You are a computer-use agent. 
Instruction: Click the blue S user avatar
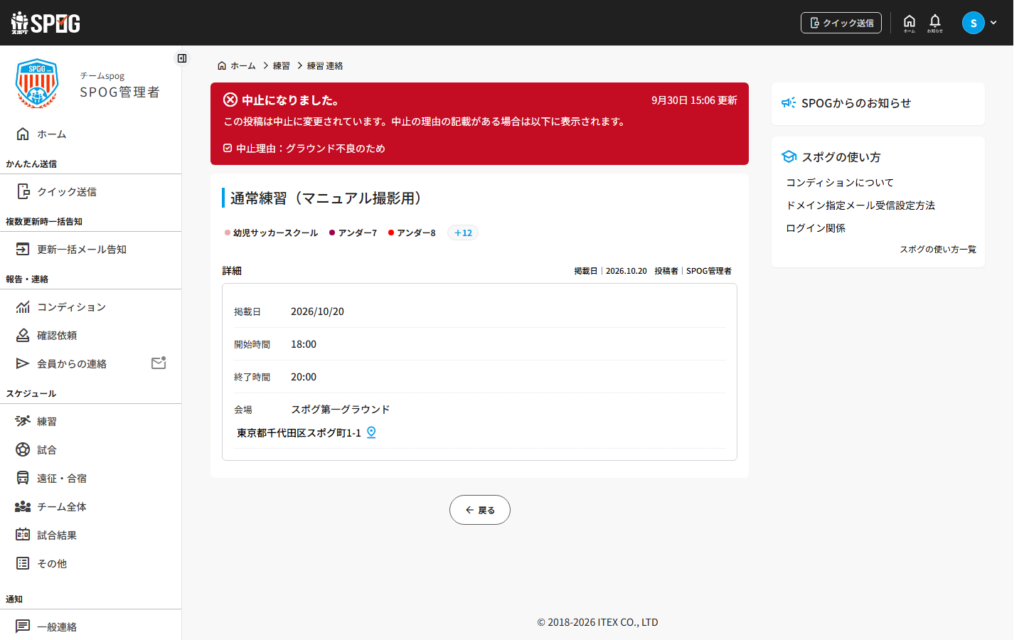[x=972, y=23]
